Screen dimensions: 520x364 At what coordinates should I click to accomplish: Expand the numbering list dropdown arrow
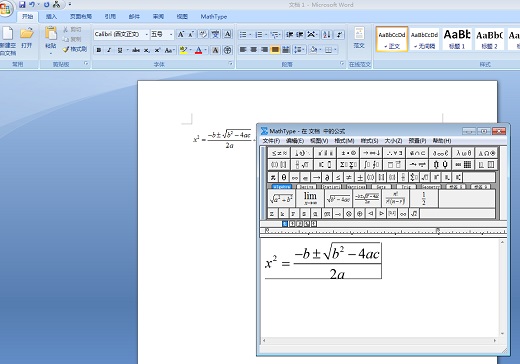coord(266,35)
